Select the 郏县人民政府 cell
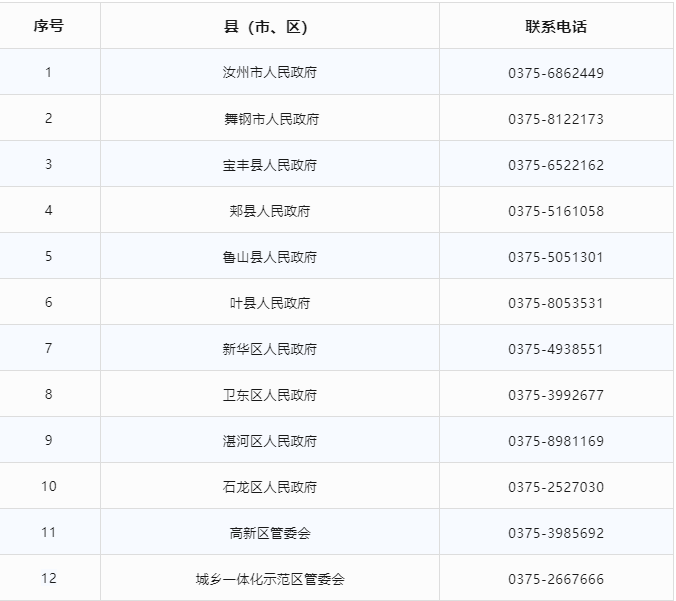The width and height of the screenshot is (676, 601). [270, 211]
